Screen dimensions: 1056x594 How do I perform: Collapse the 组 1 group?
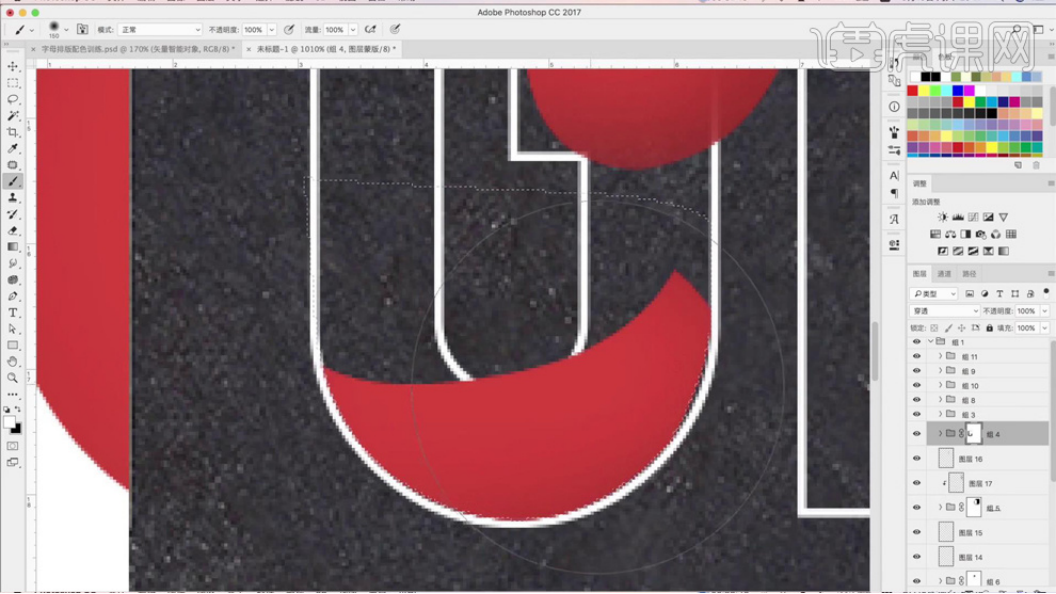pos(931,342)
